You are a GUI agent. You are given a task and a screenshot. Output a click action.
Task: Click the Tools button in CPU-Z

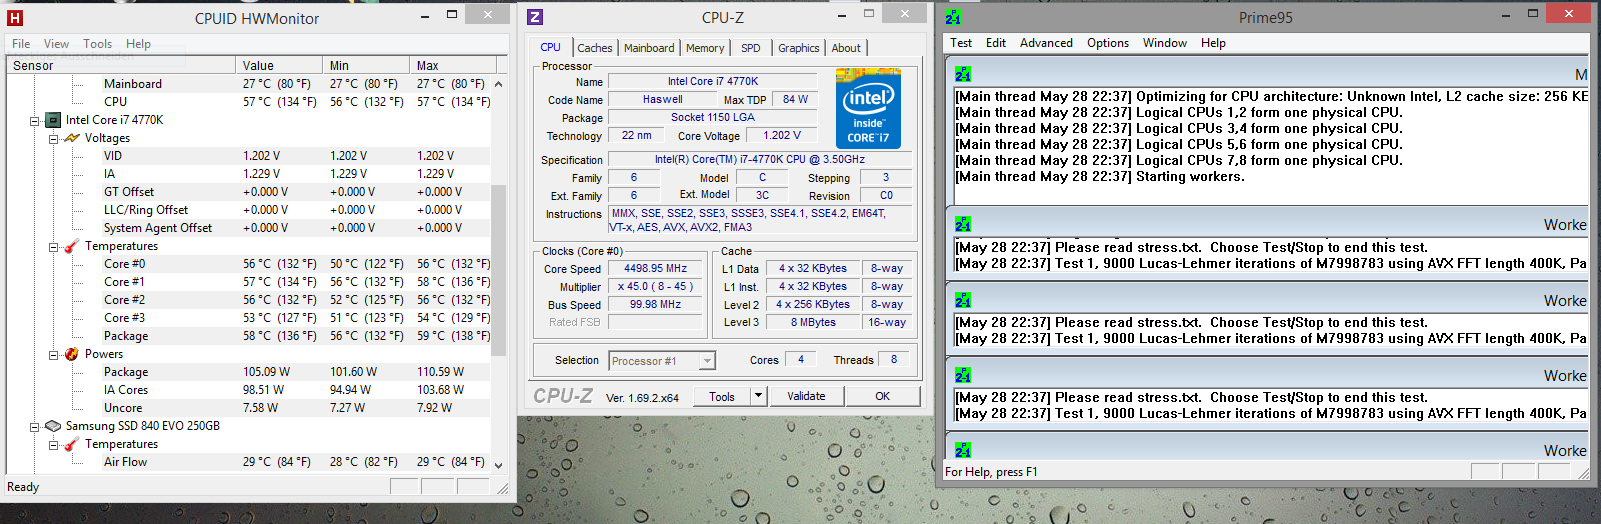pyautogui.click(x=722, y=396)
